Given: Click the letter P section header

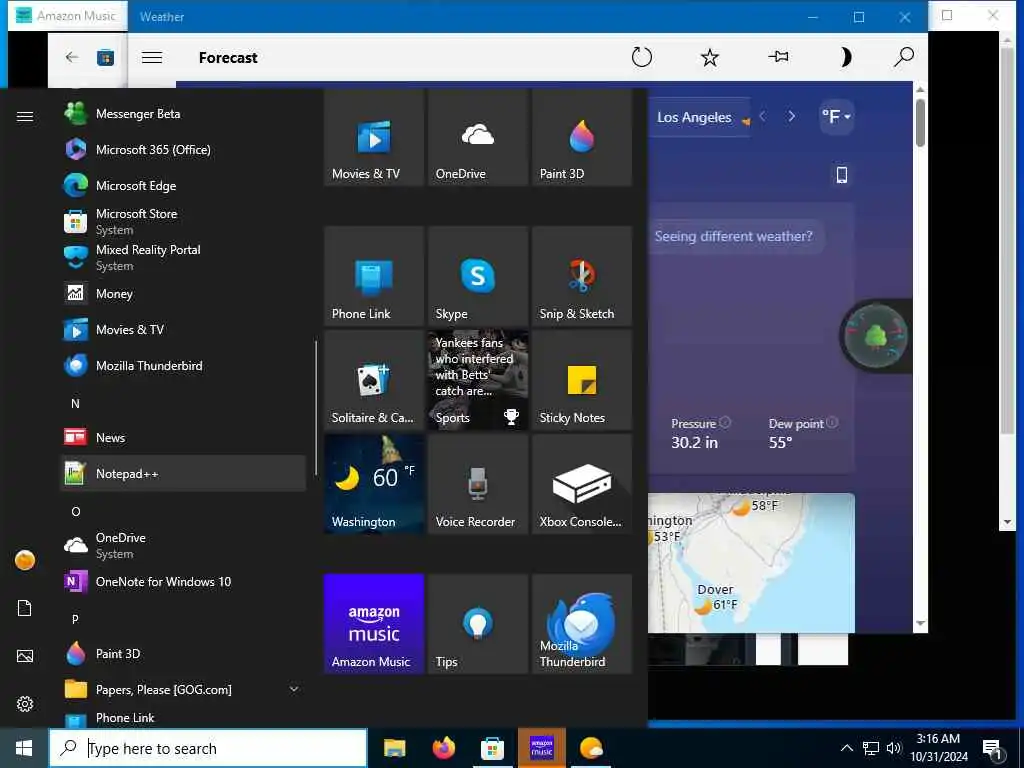Looking at the screenshot, I should [x=75, y=619].
